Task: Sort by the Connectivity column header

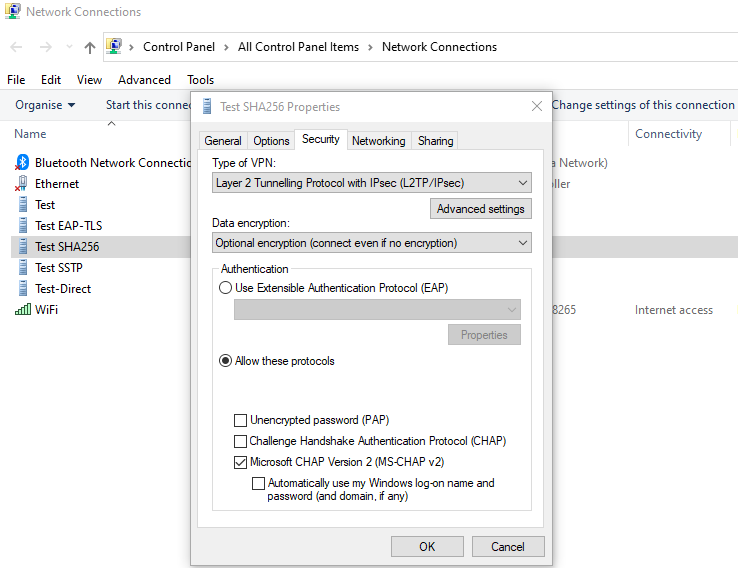Action: [668, 134]
